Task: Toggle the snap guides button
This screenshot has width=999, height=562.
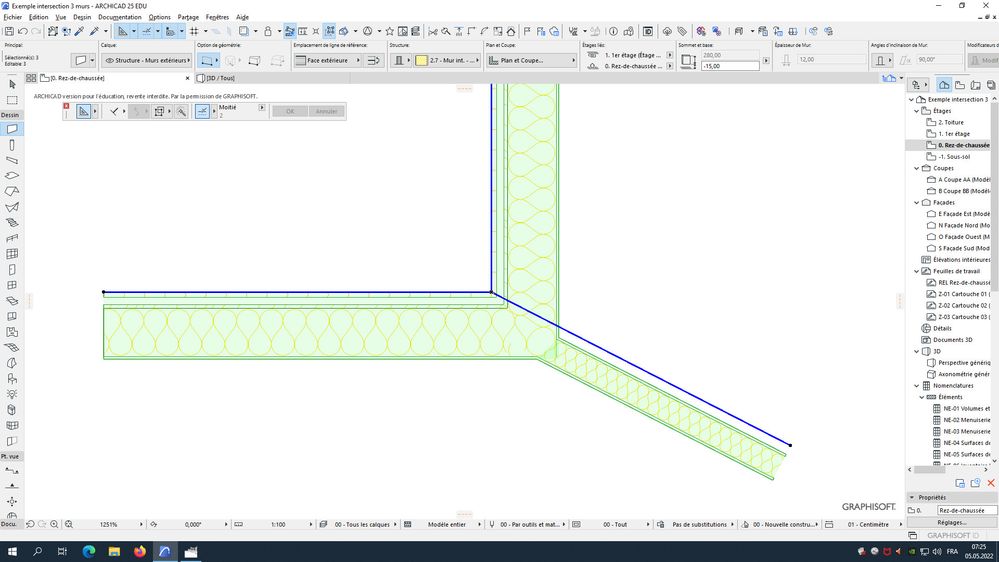Action: (x=147, y=31)
